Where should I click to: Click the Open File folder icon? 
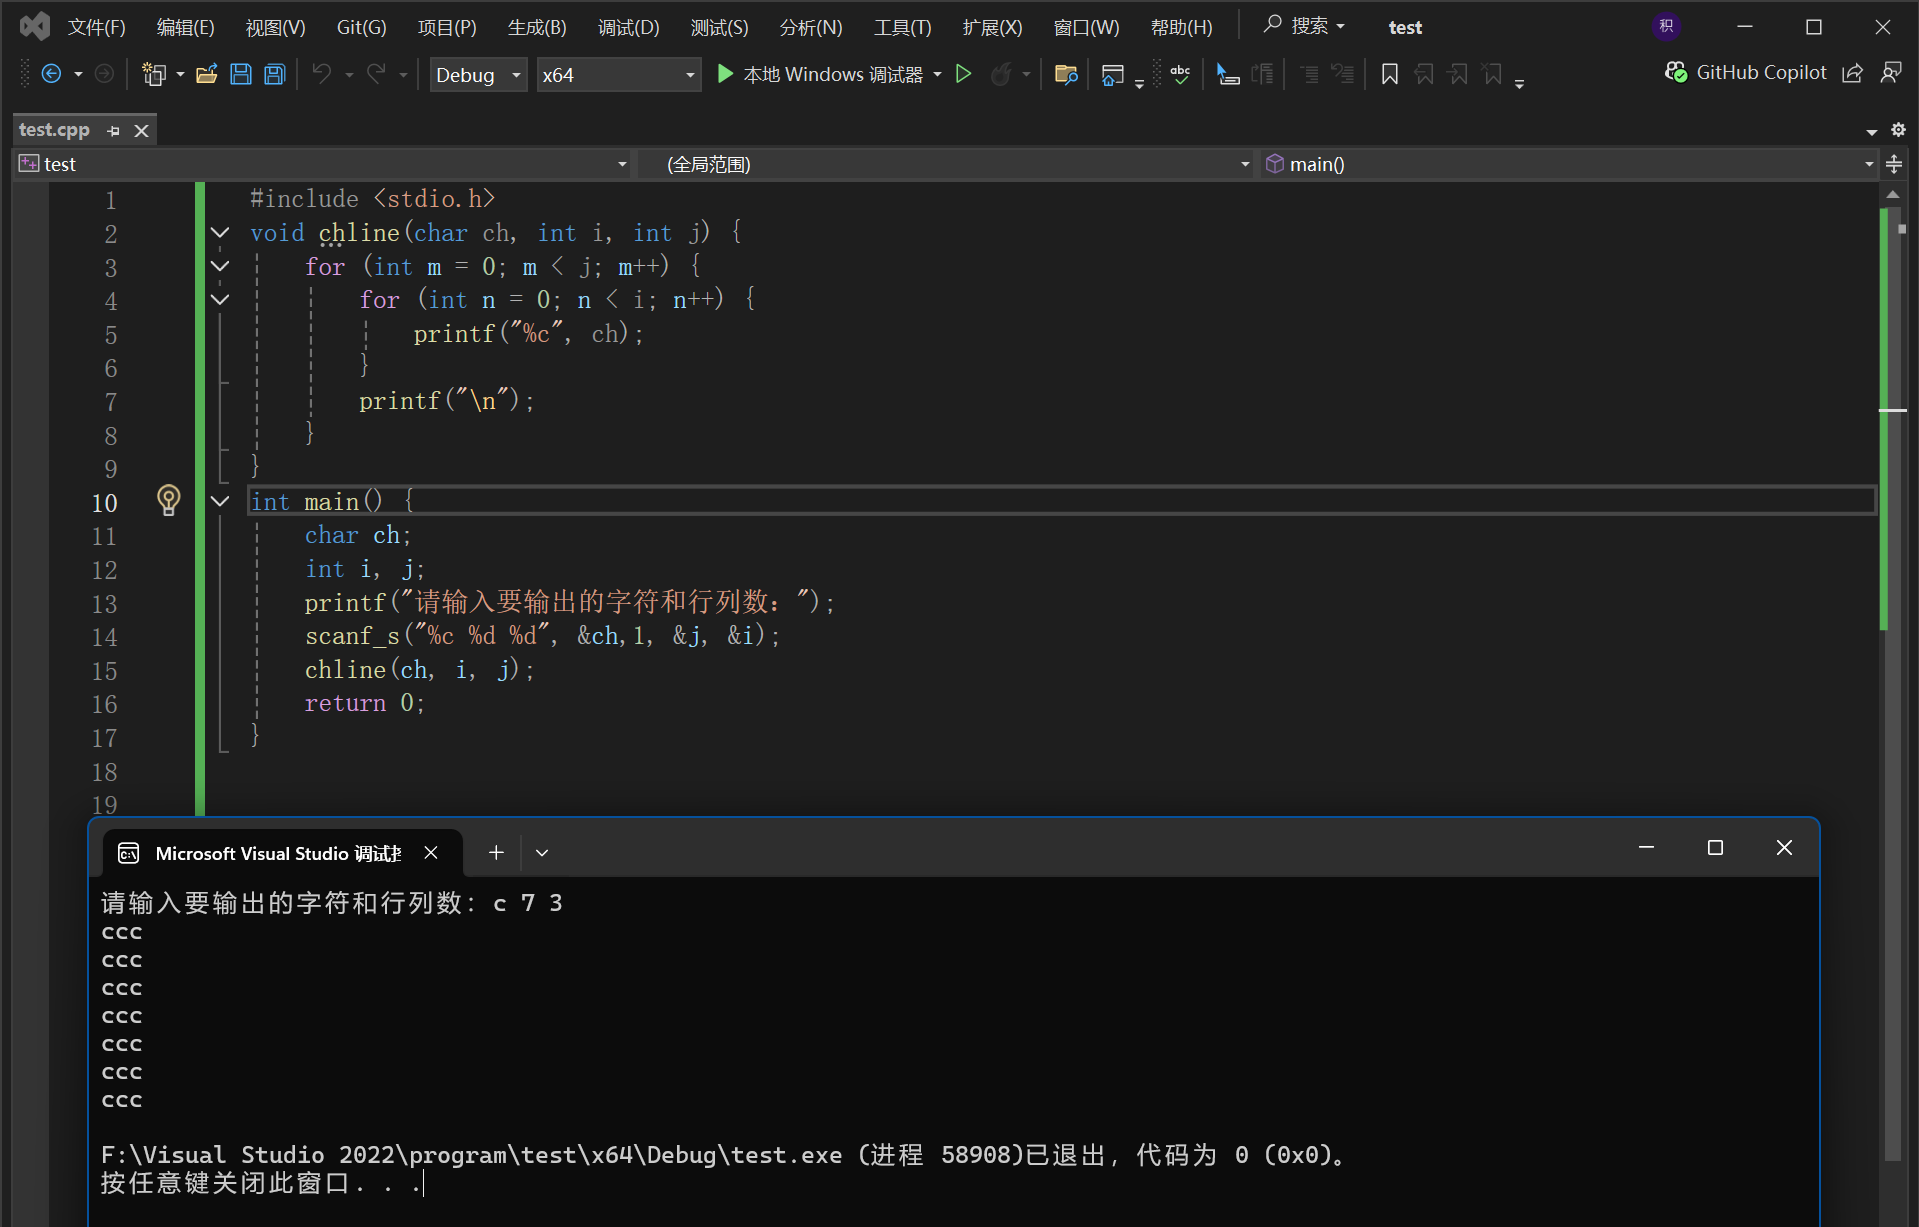[207, 74]
